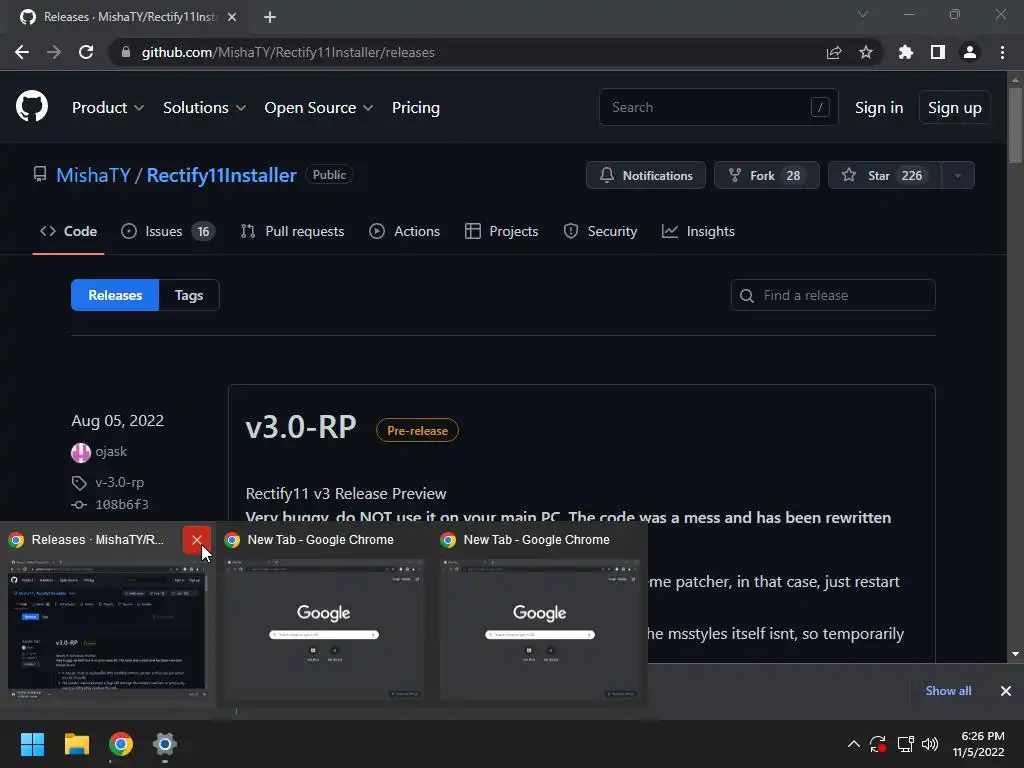1024x768 pixels.
Task: Open the Star options dropdown arrow
Action: pos(958,176)
